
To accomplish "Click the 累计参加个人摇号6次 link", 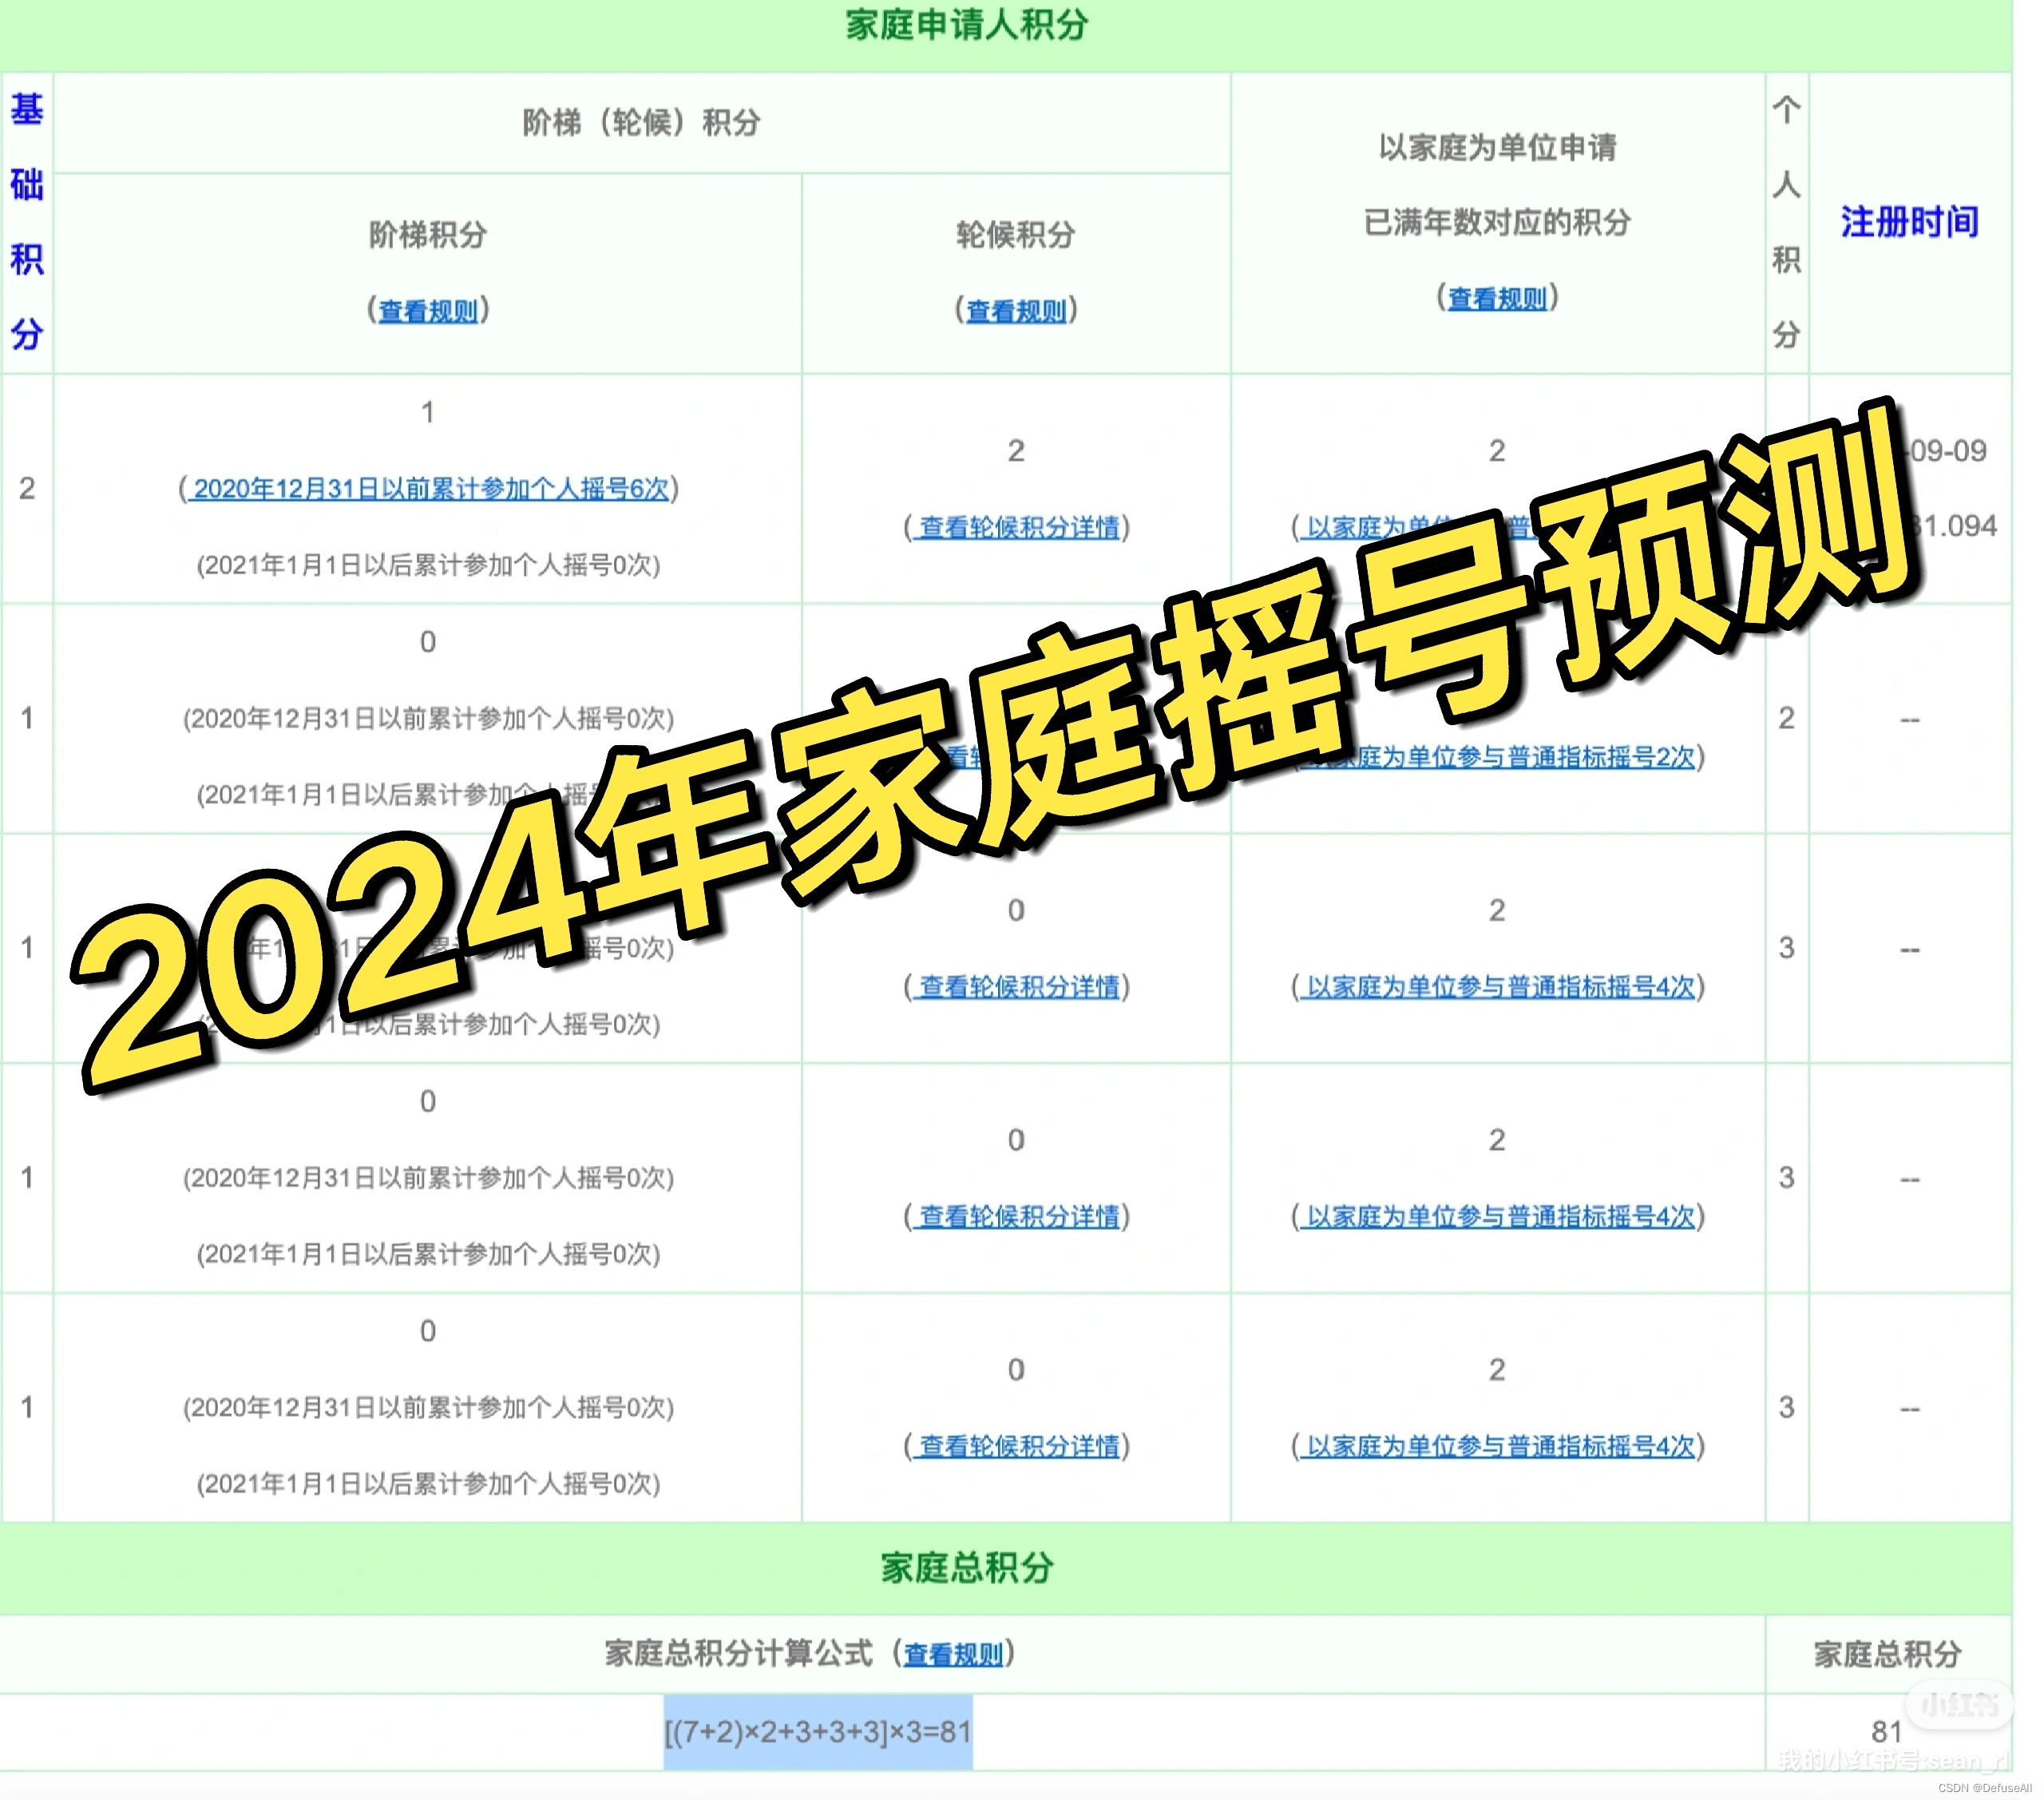I will [x=430, y=489].
